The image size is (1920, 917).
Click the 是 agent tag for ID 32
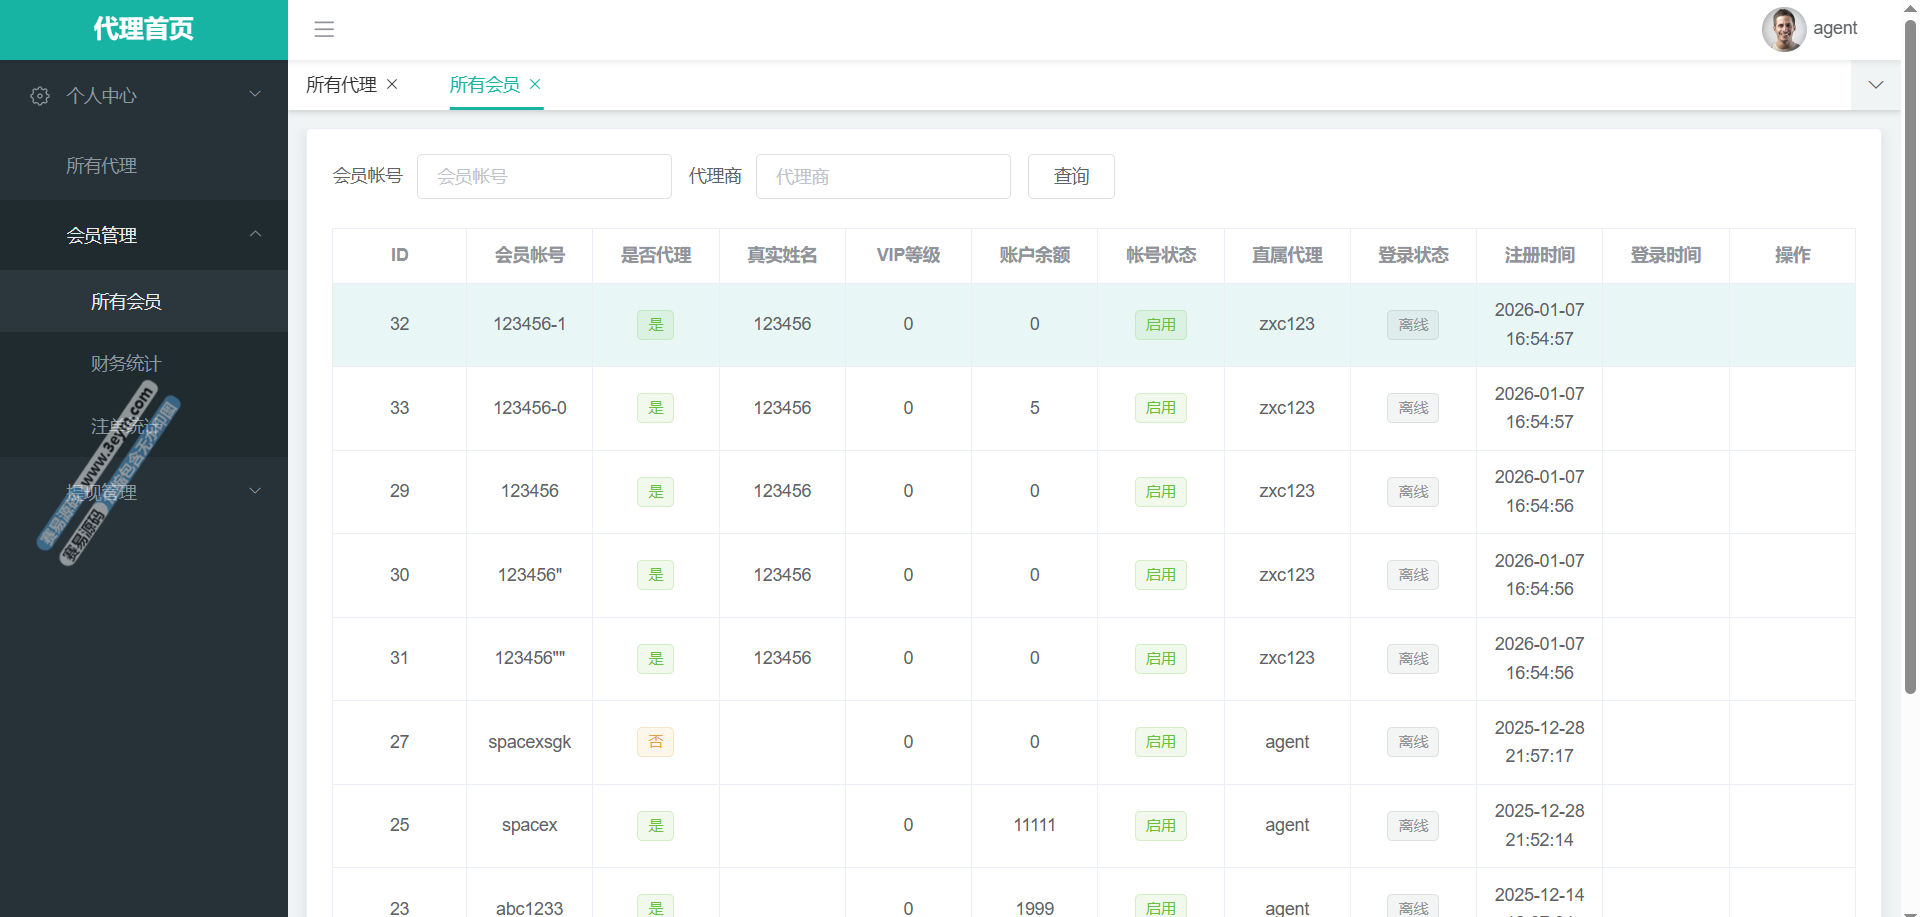[655, 325]
